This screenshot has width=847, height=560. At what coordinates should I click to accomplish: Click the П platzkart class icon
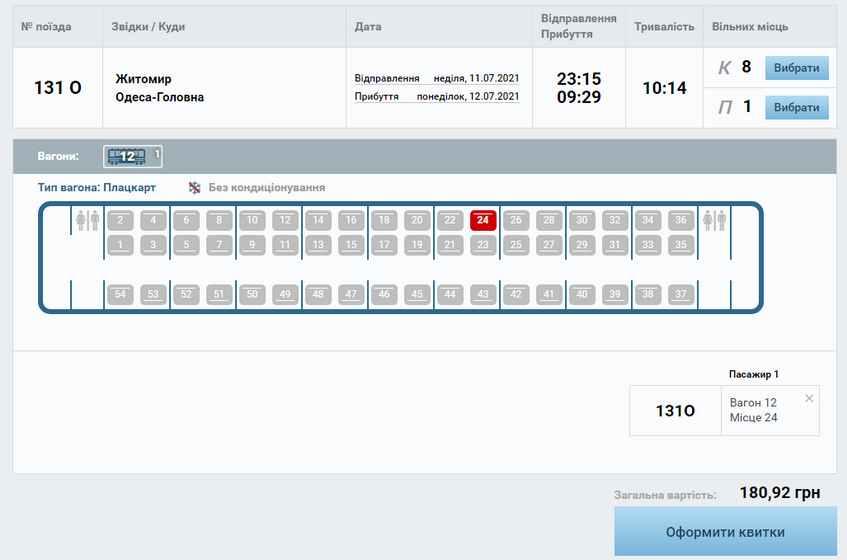pos(725,107)
